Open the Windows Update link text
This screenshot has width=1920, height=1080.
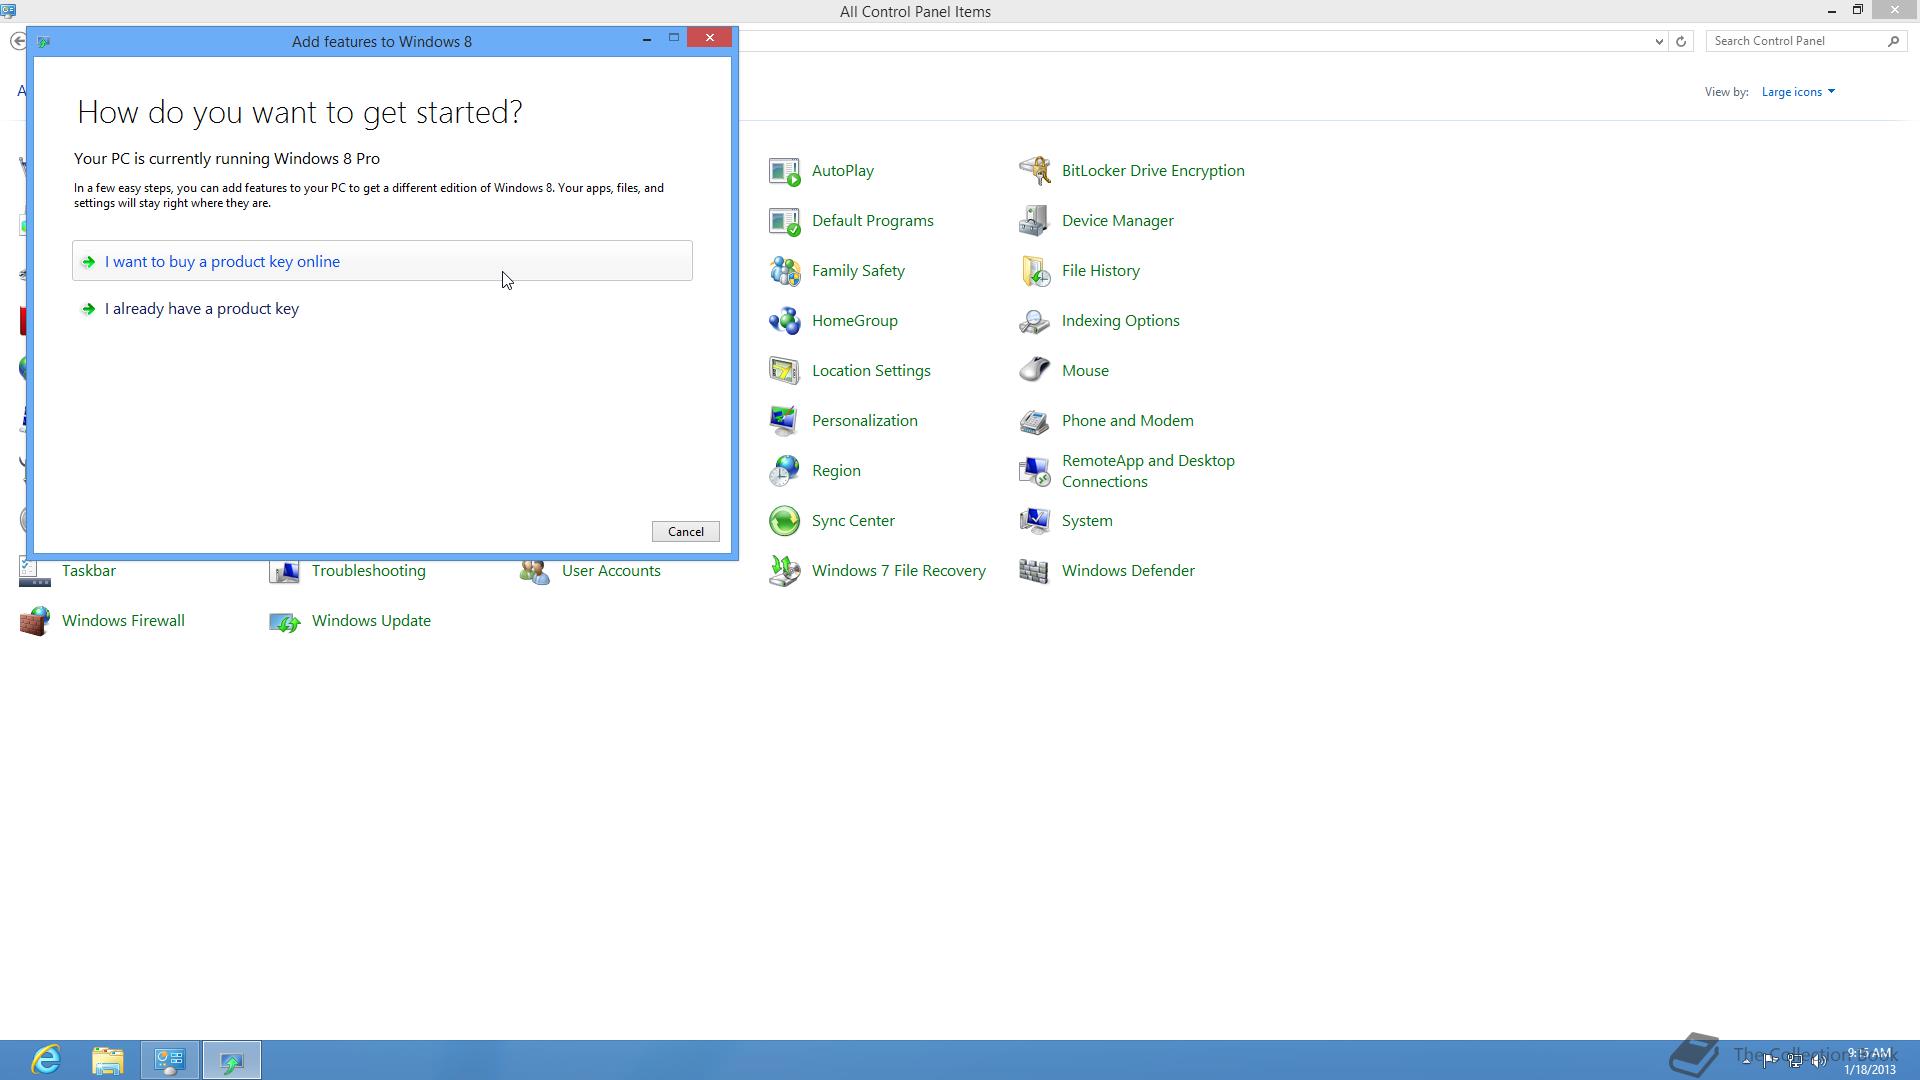pyautogui.click(x=371, y=621)
